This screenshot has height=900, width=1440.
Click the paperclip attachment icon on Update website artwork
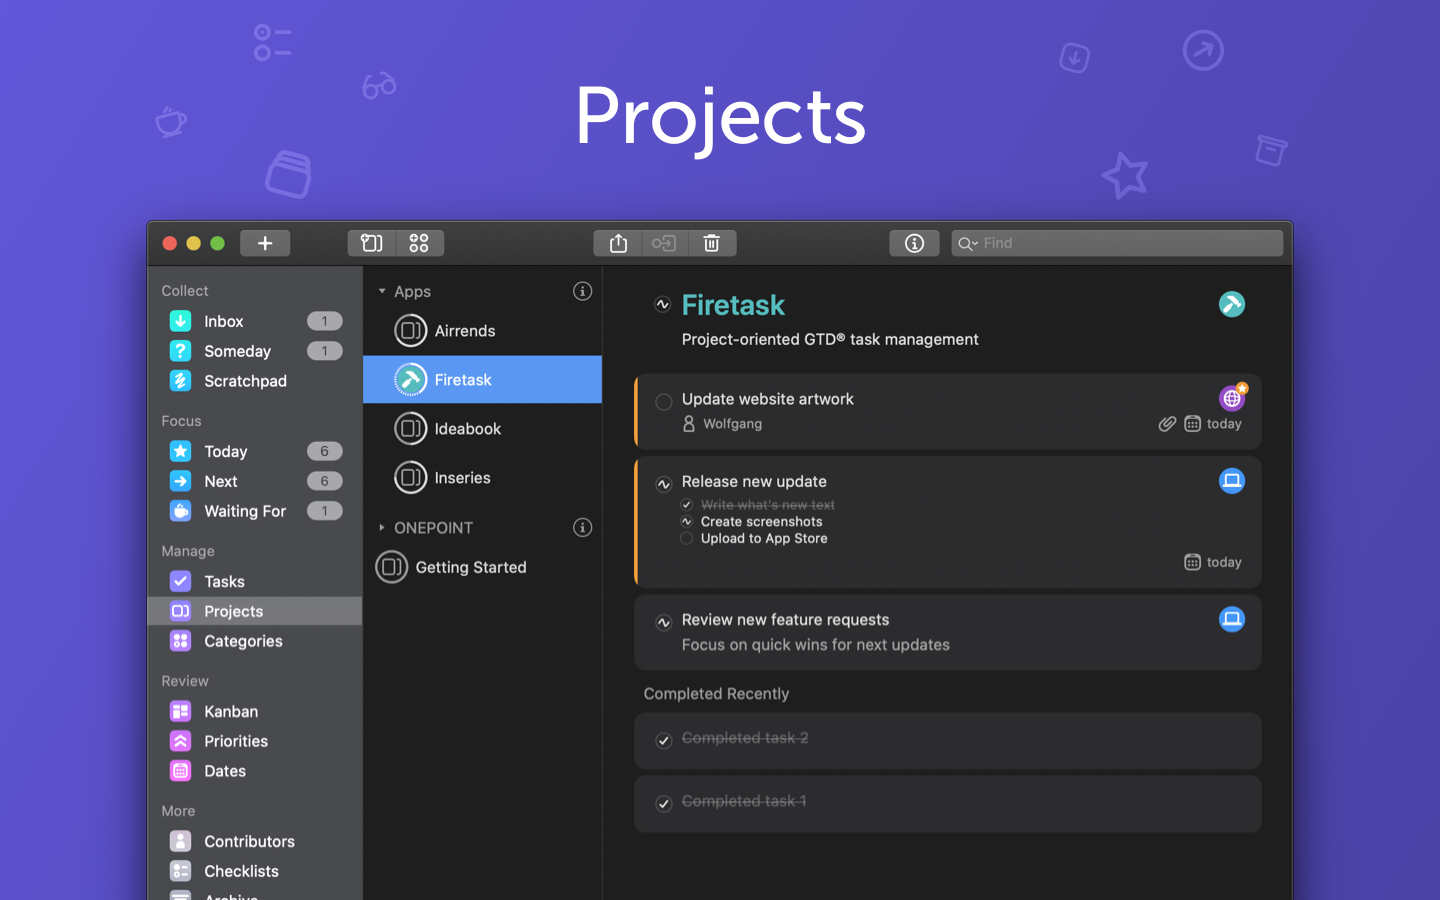1167,423
